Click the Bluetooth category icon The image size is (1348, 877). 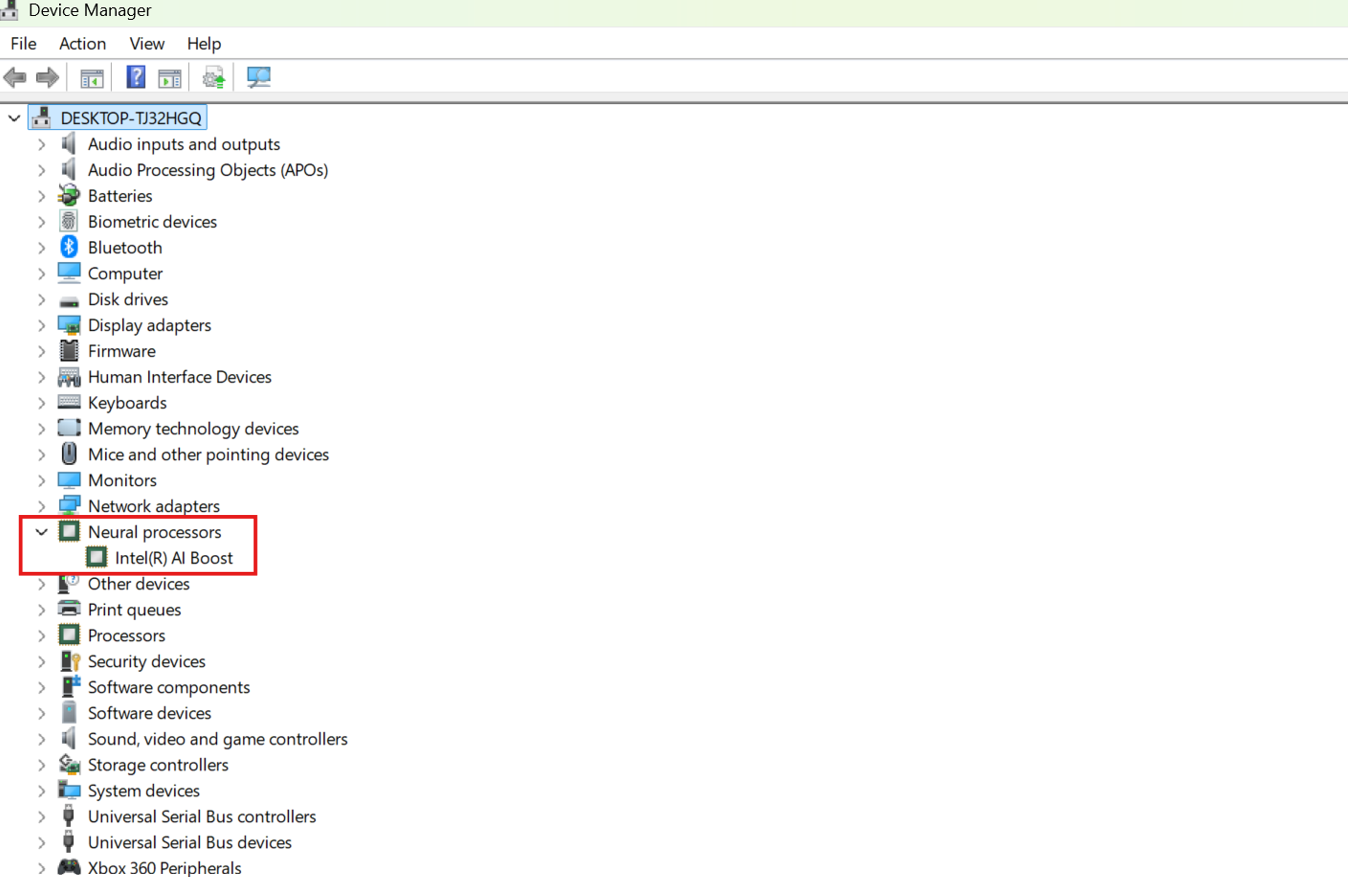(x=69, y=247)
